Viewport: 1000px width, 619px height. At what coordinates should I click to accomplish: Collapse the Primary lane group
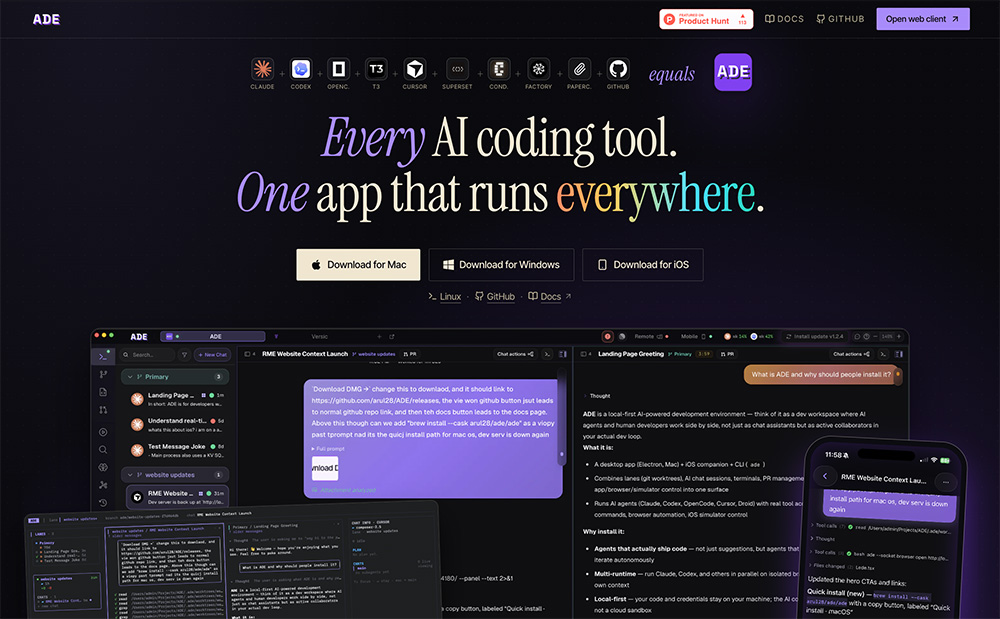(x=175, y=377)
